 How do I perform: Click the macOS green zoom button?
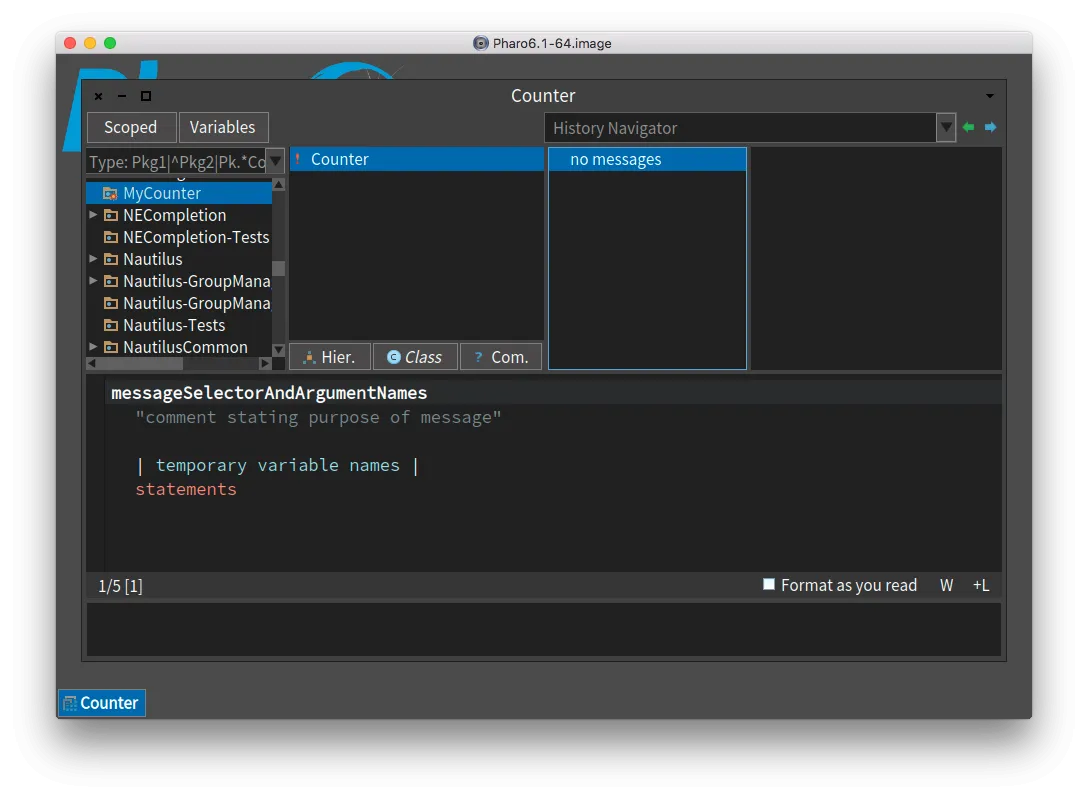point(110,43)
